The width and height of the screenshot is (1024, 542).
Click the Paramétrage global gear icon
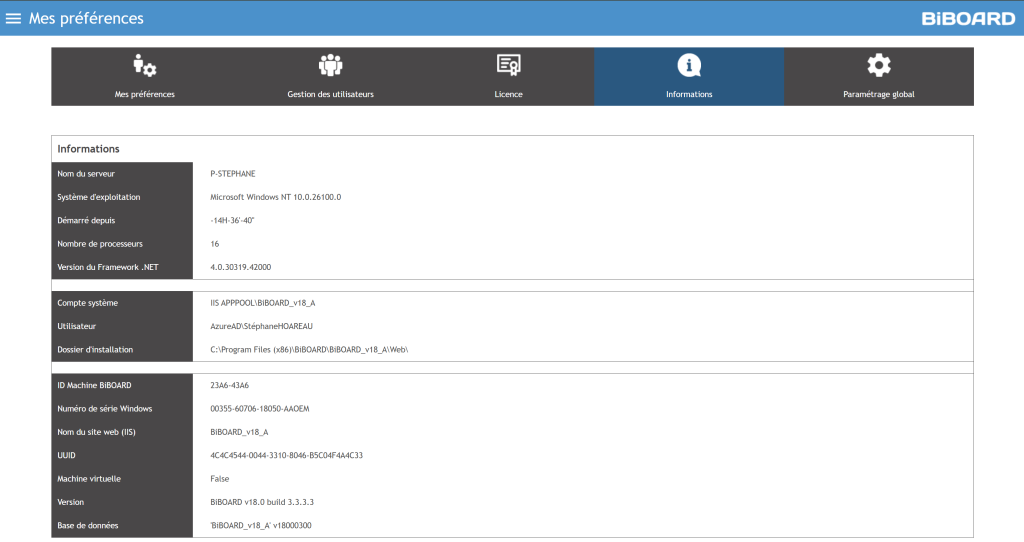878,65
